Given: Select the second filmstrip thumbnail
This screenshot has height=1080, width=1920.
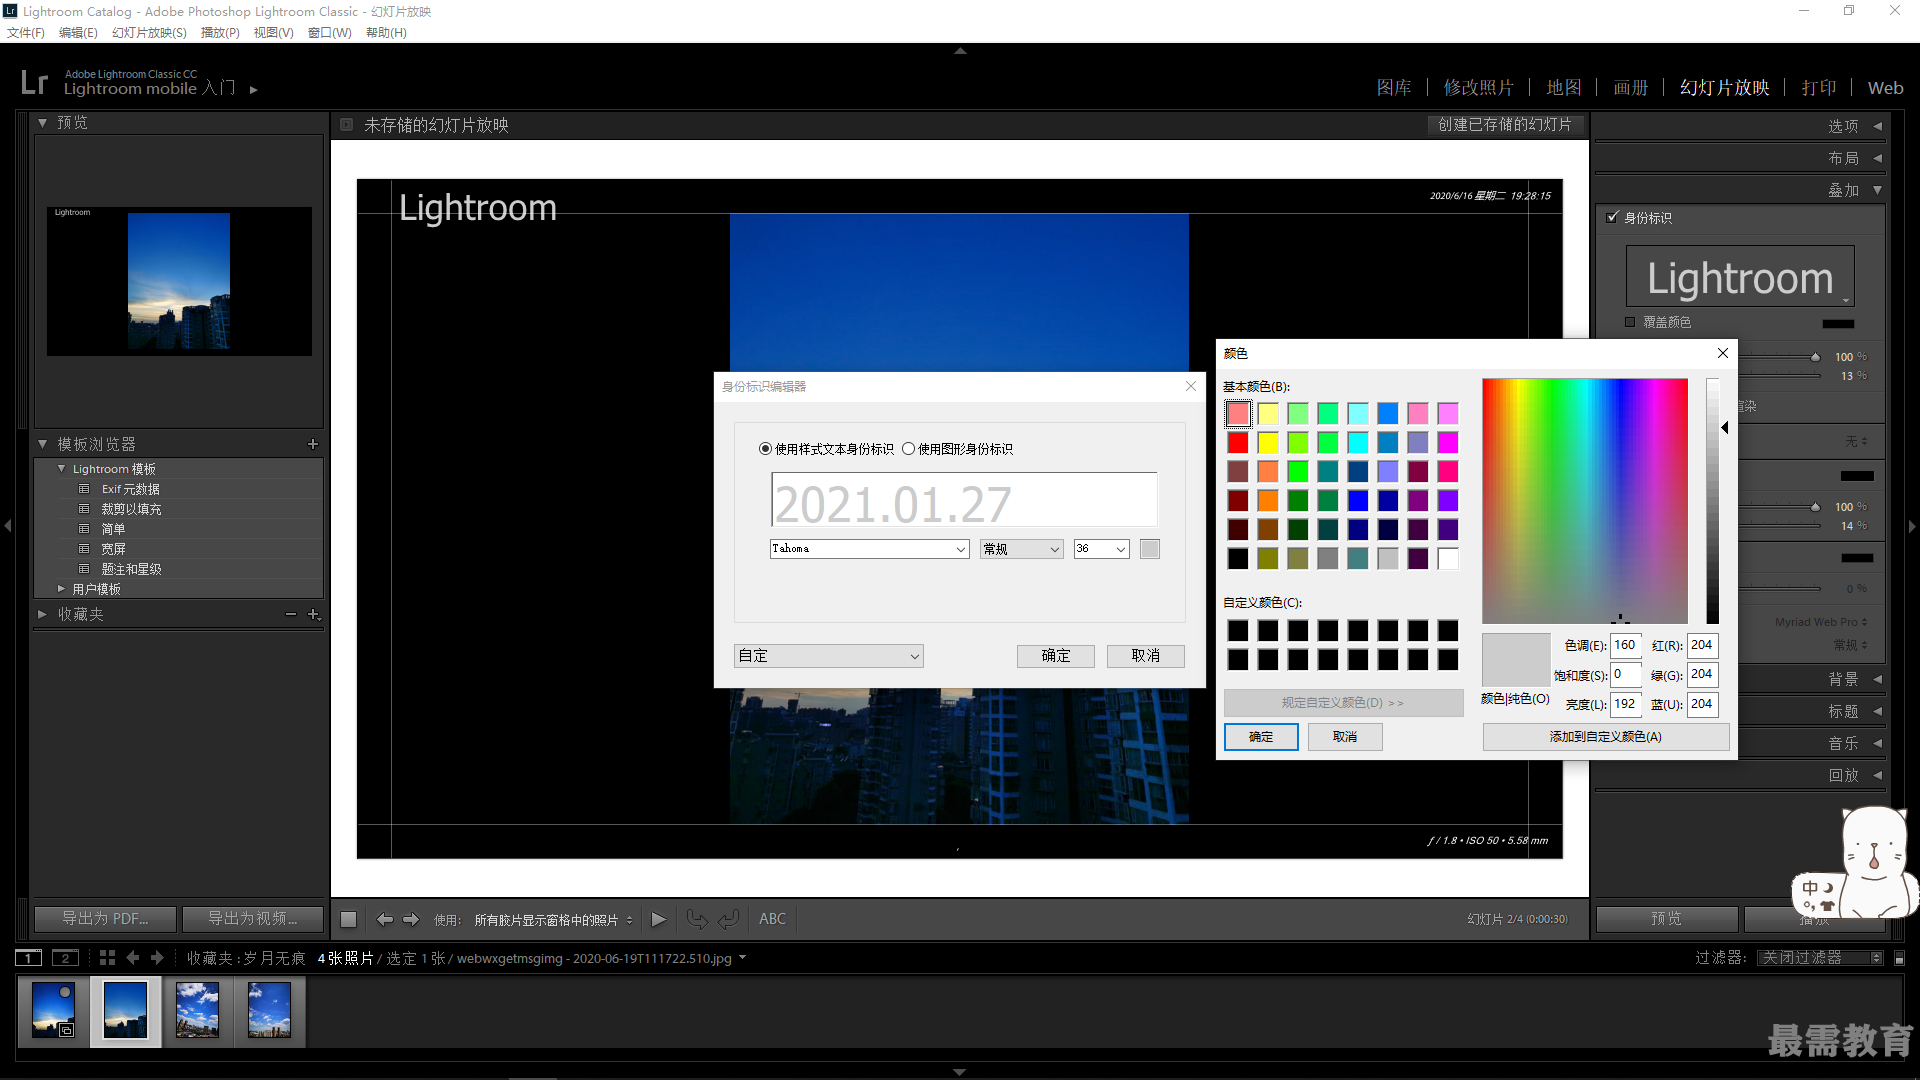Looking at the screenshot, I should click(126, 1010).
